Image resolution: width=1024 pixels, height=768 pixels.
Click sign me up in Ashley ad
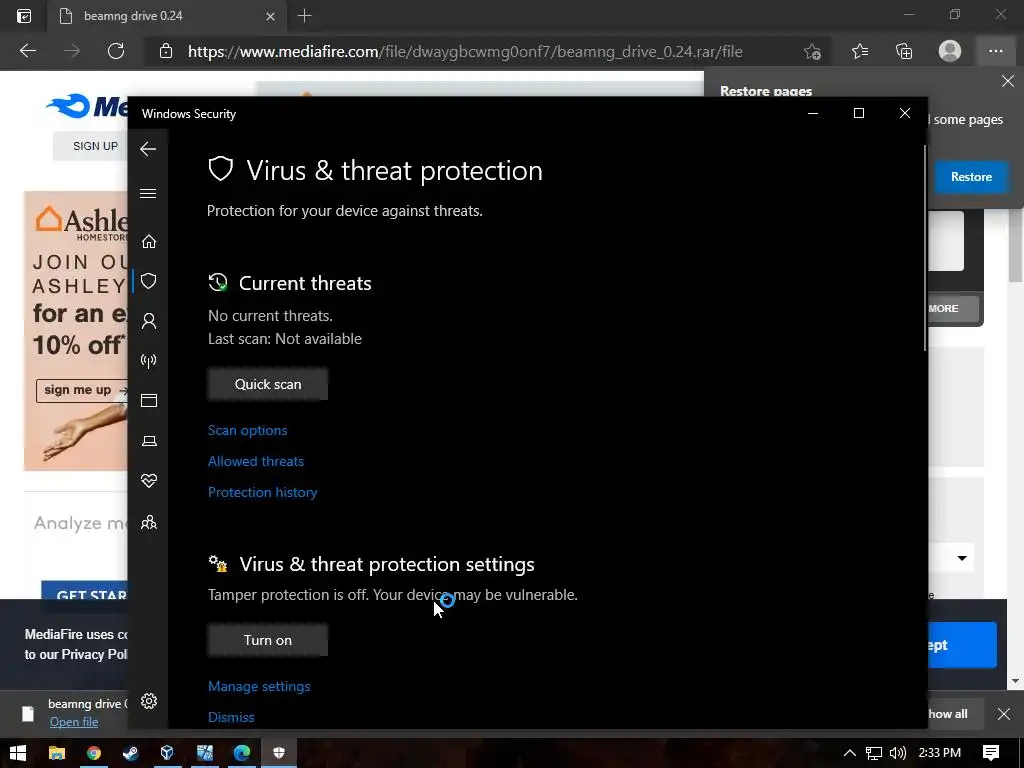[83, 390]
